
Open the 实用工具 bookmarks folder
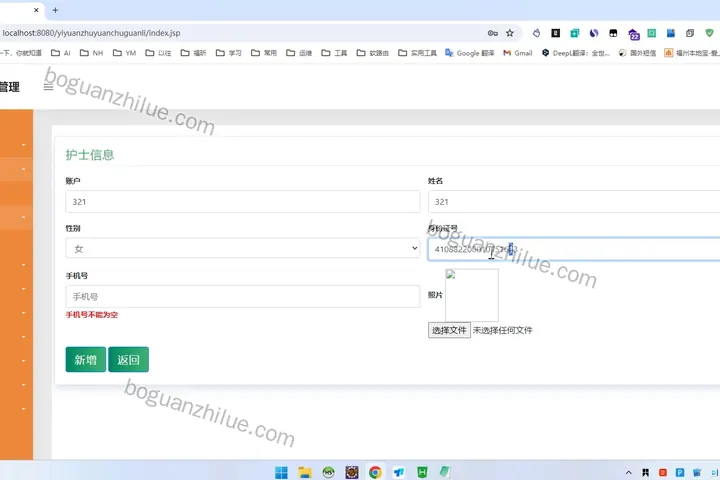click(417, 53)
